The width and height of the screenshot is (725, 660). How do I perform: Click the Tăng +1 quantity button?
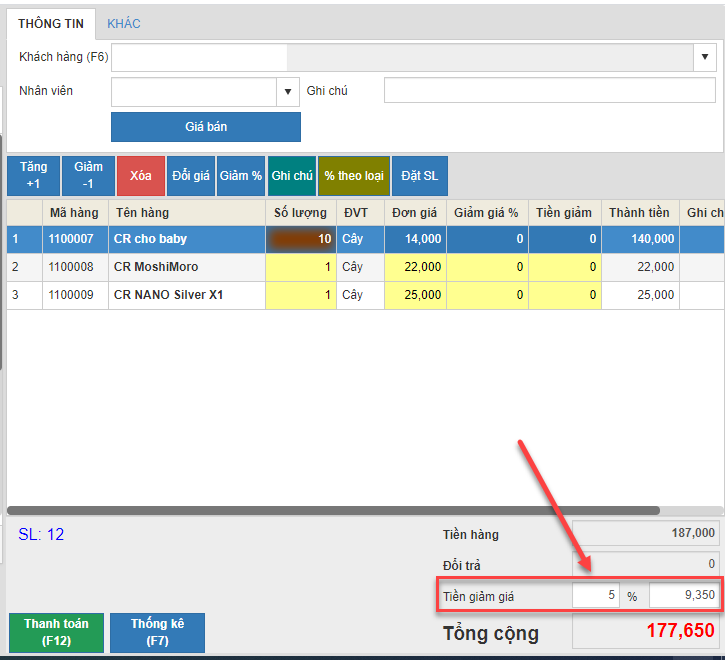(33, 176)
